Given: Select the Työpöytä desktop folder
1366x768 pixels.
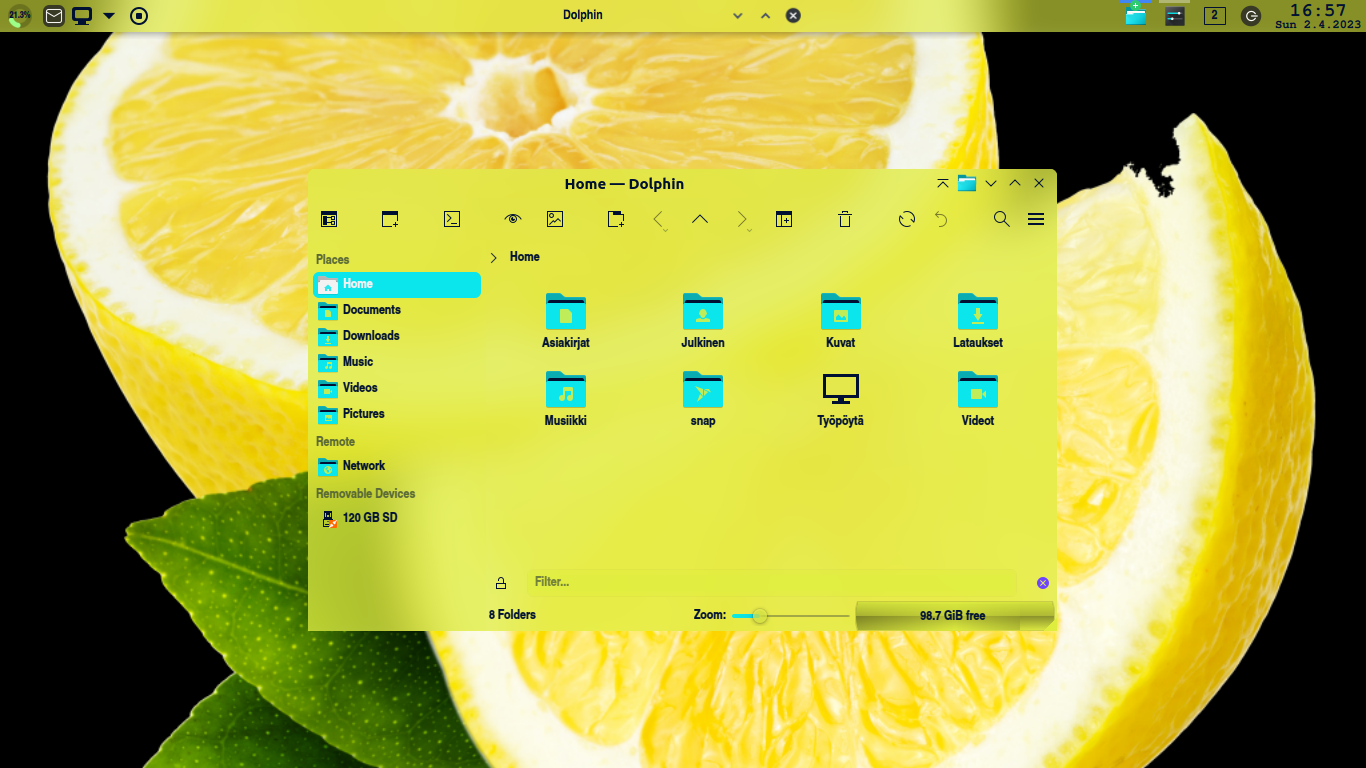Looking at the screenshot, I should pos(840,399).
